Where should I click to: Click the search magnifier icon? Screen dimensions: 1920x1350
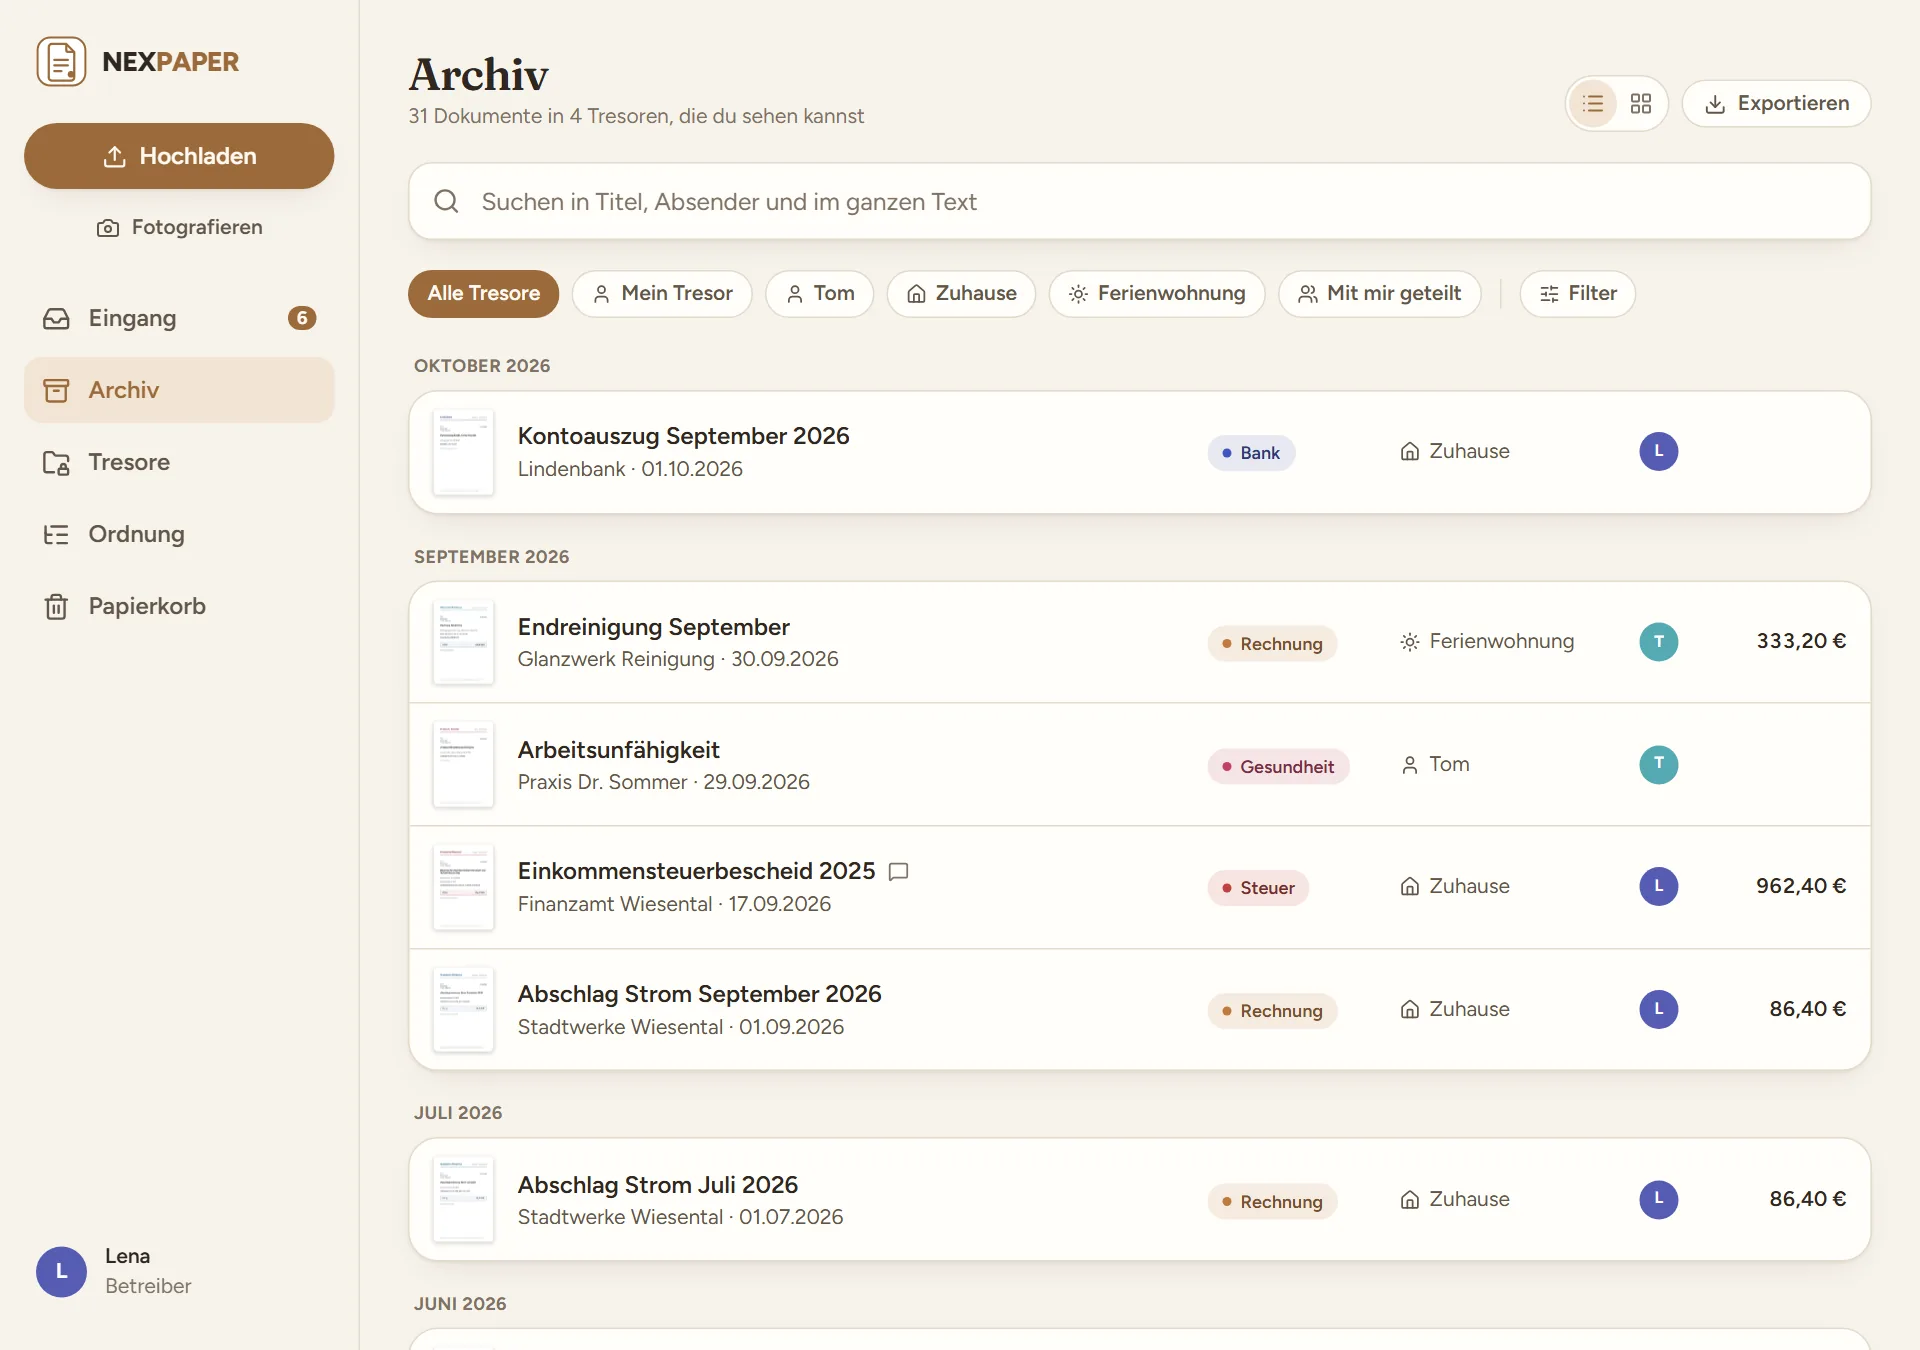(446, 201)
